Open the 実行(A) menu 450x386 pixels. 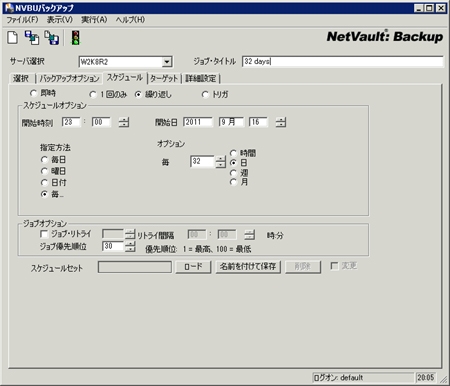pyautogui.click(x=94, y=20)
